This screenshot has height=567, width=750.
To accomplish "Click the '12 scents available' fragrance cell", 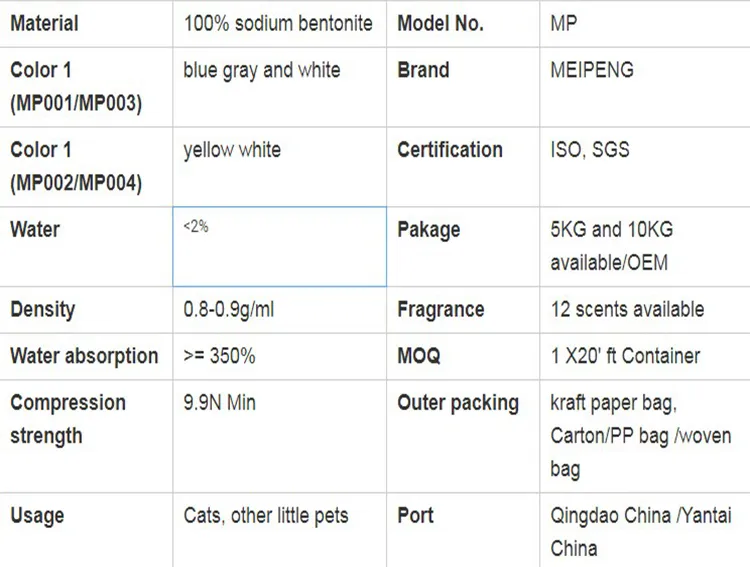I will coord(627,310).
